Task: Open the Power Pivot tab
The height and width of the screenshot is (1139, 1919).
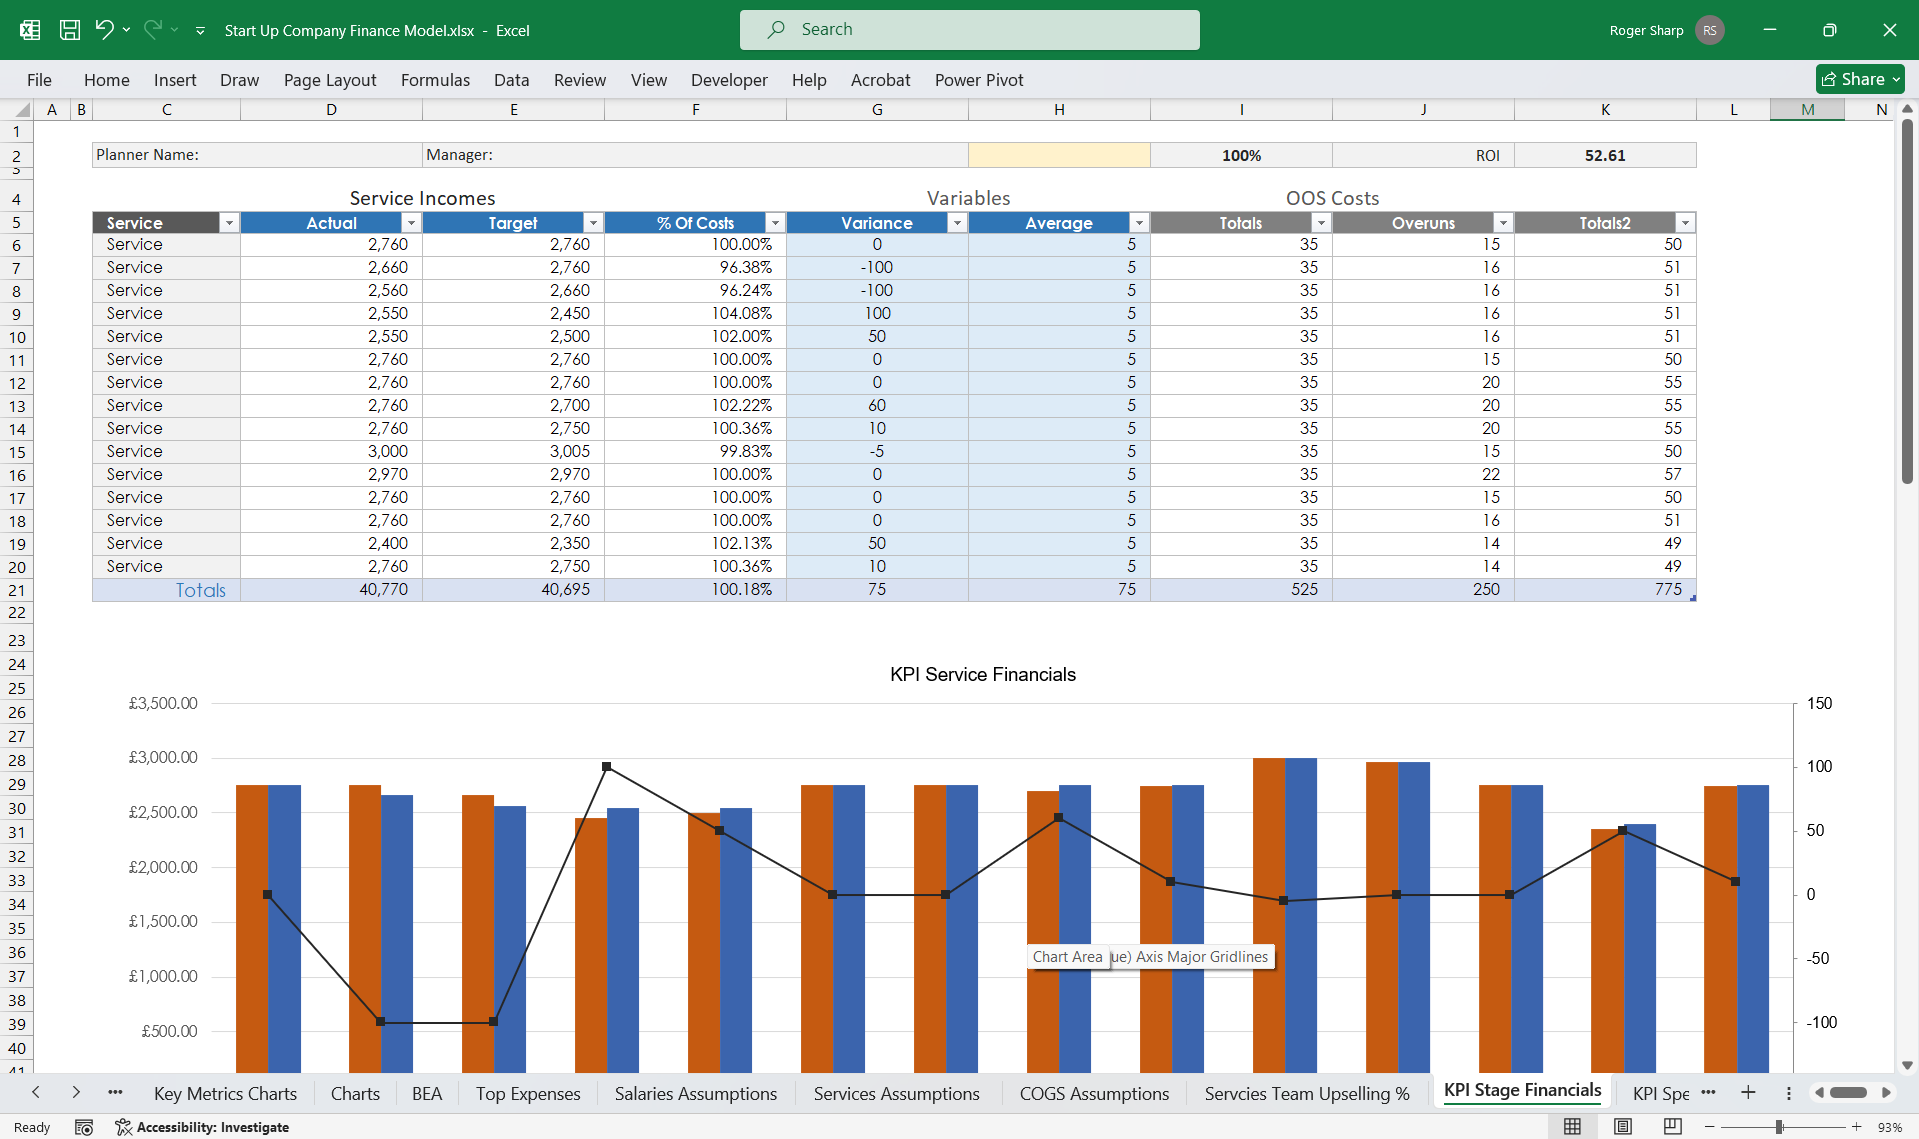Action: pos(979,80)
